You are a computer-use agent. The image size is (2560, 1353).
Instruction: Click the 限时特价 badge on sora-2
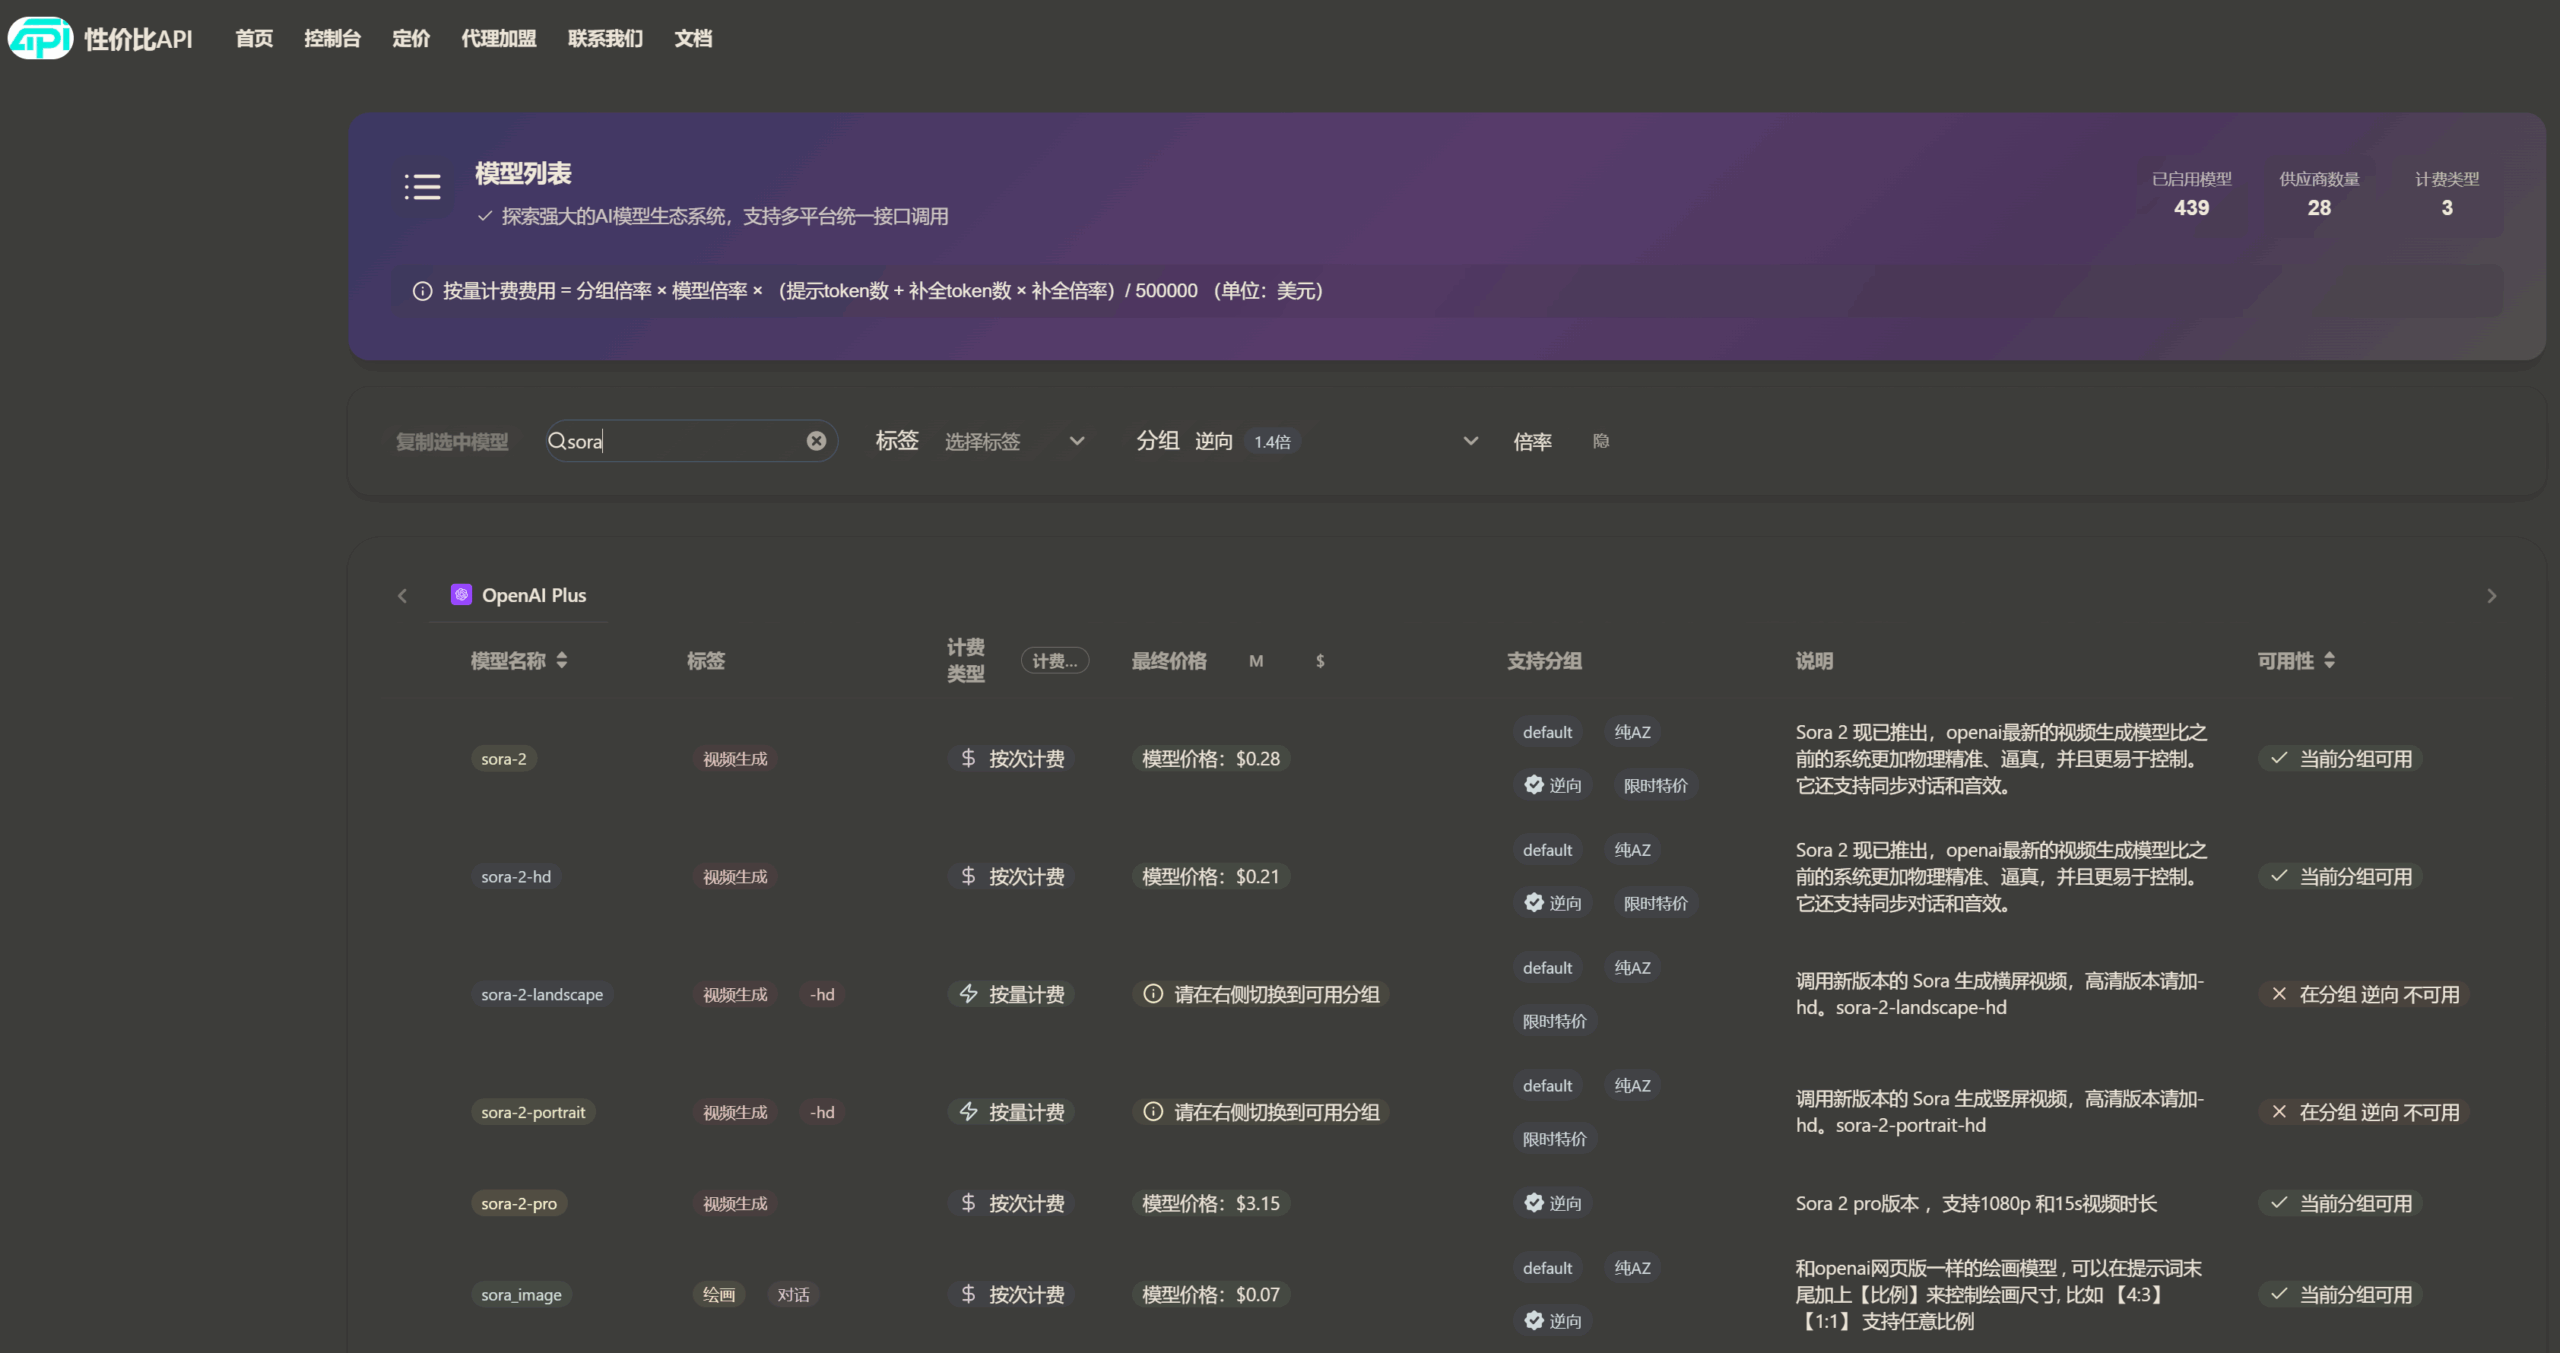1655,785
